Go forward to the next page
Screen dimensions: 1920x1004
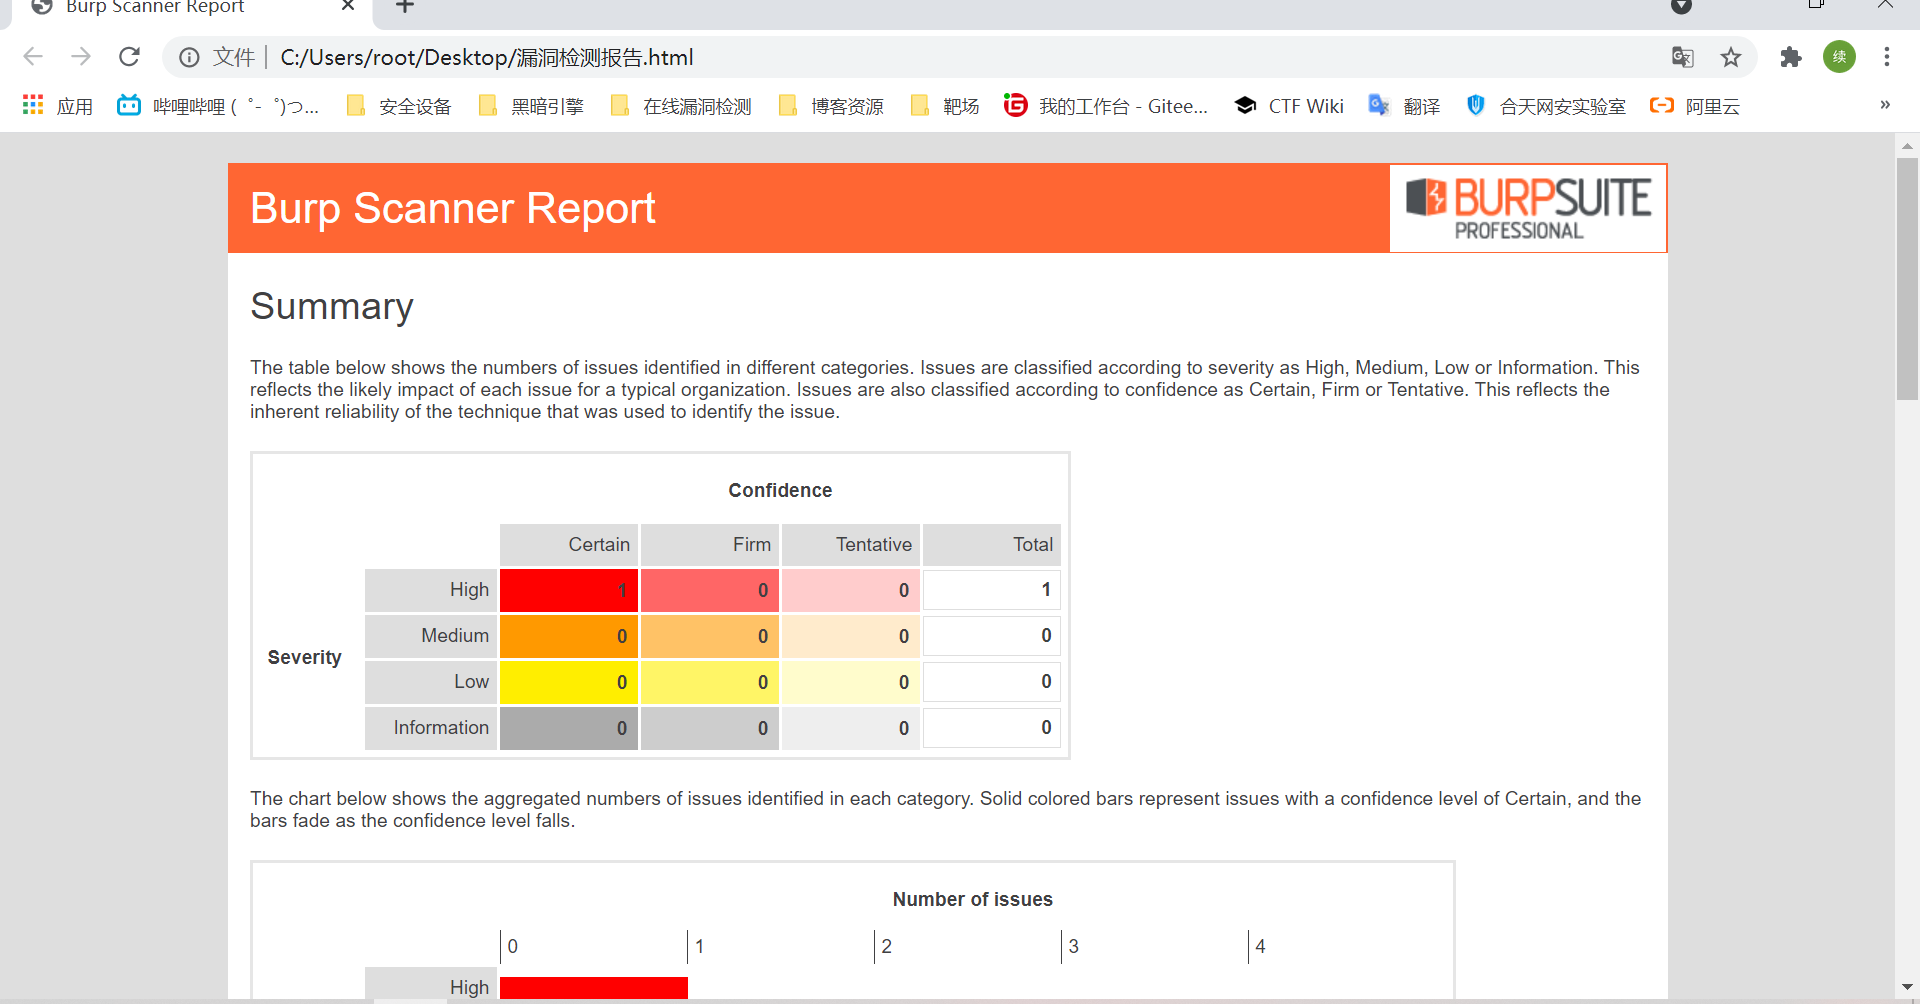(81, 57)
